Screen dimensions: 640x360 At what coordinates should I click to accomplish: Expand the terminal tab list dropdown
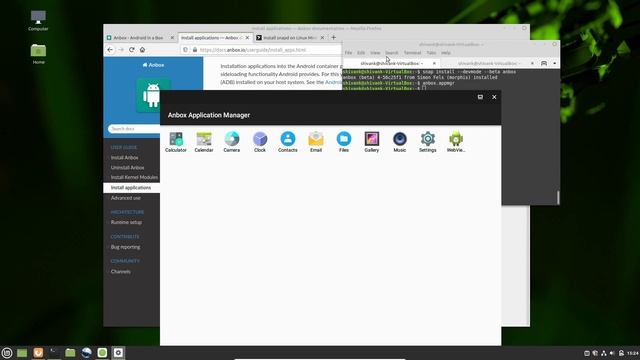click(x=554, y=63)
